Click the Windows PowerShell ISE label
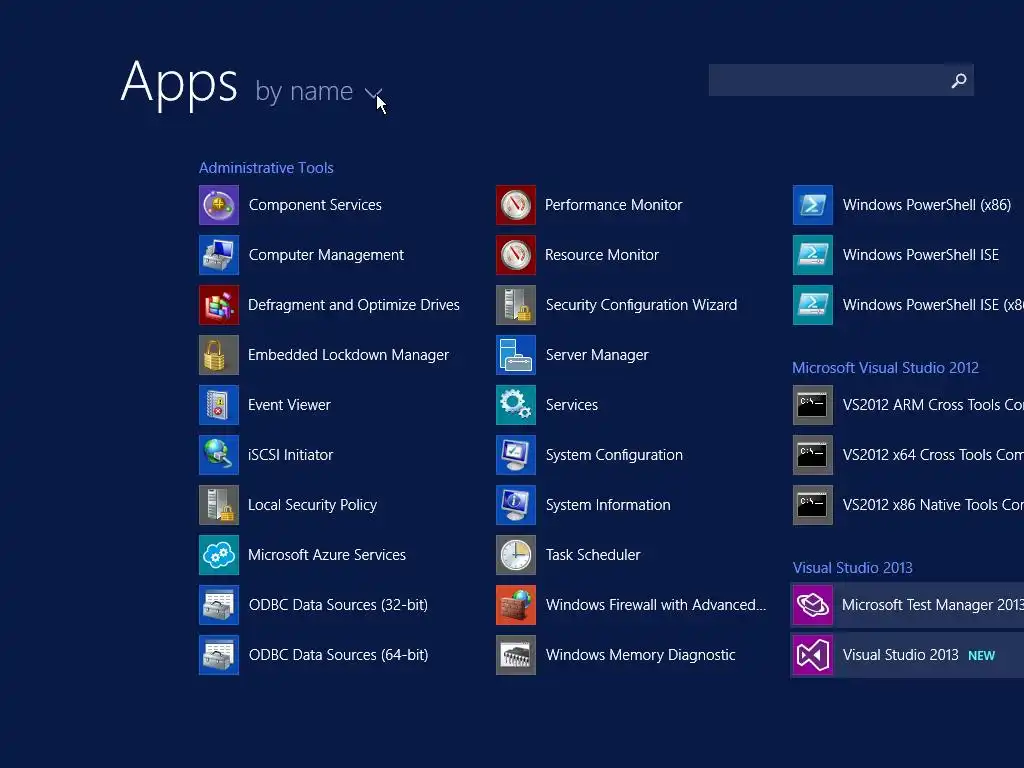The image size is (1024, 768). click(921, 255)
